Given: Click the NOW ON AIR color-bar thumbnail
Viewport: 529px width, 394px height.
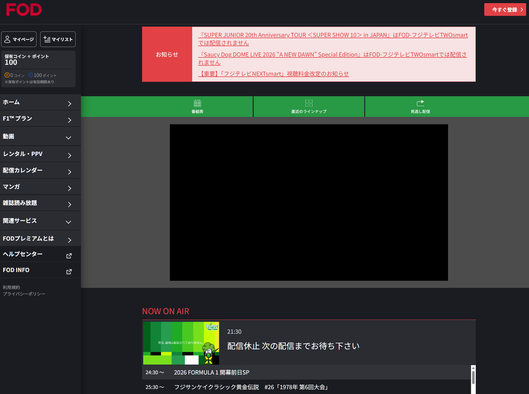Looking at the screenshot, I should coord(181,343).
